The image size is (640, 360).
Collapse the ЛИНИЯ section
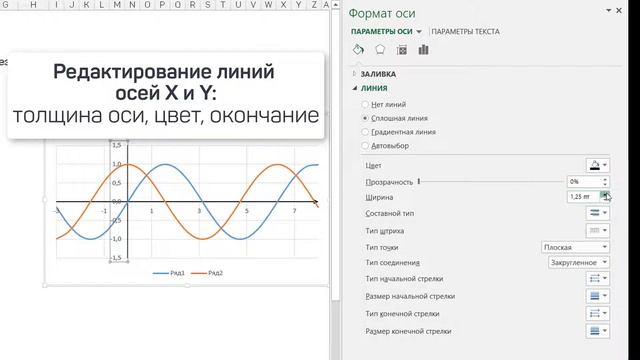(x=354, y=88)
